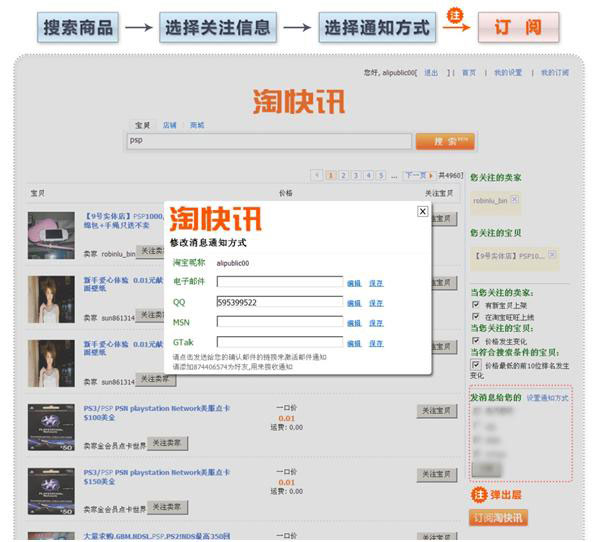Go to results page 3

tap(356, 175)
